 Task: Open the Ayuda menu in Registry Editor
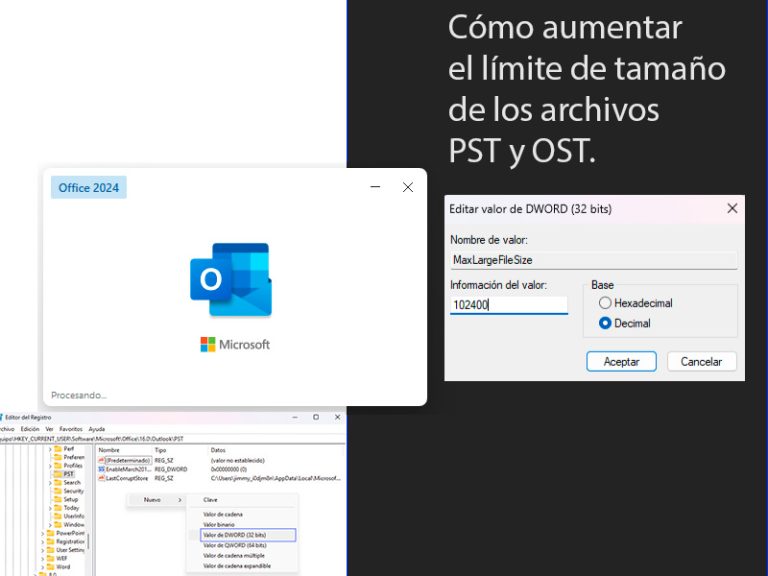96,429
